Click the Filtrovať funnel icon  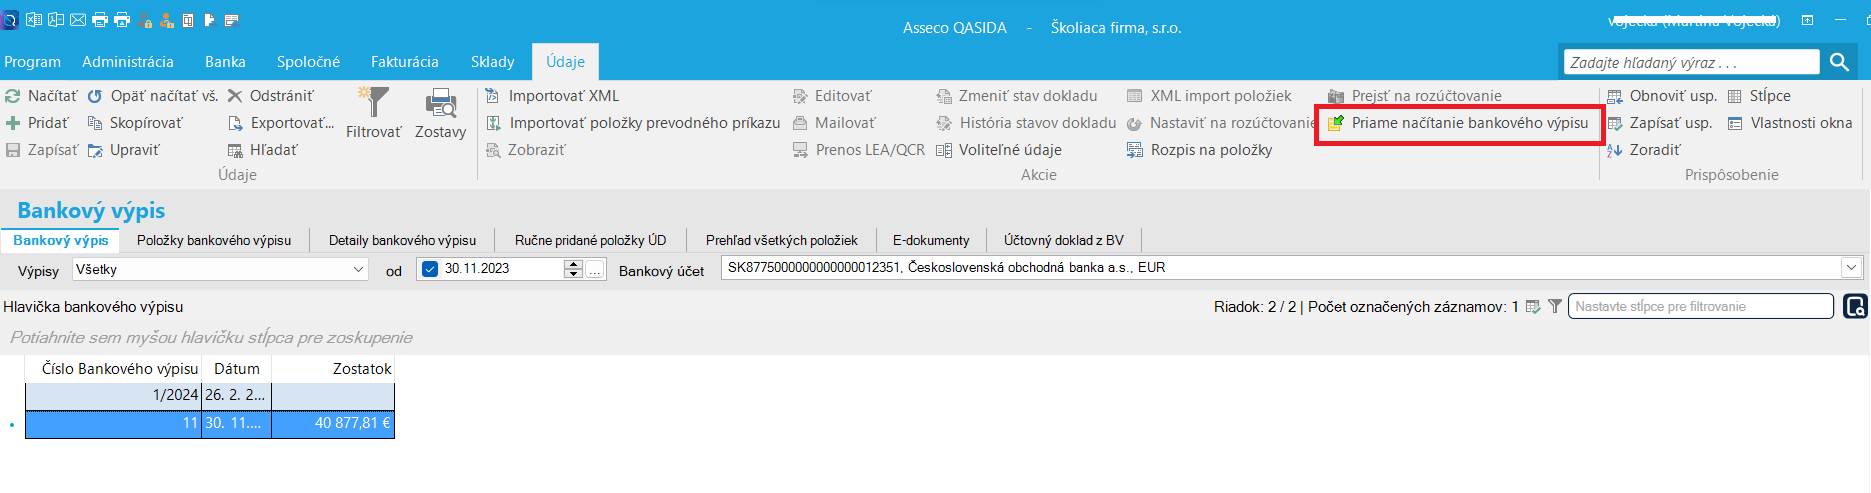pyautogui.click(x=373, y=102)
